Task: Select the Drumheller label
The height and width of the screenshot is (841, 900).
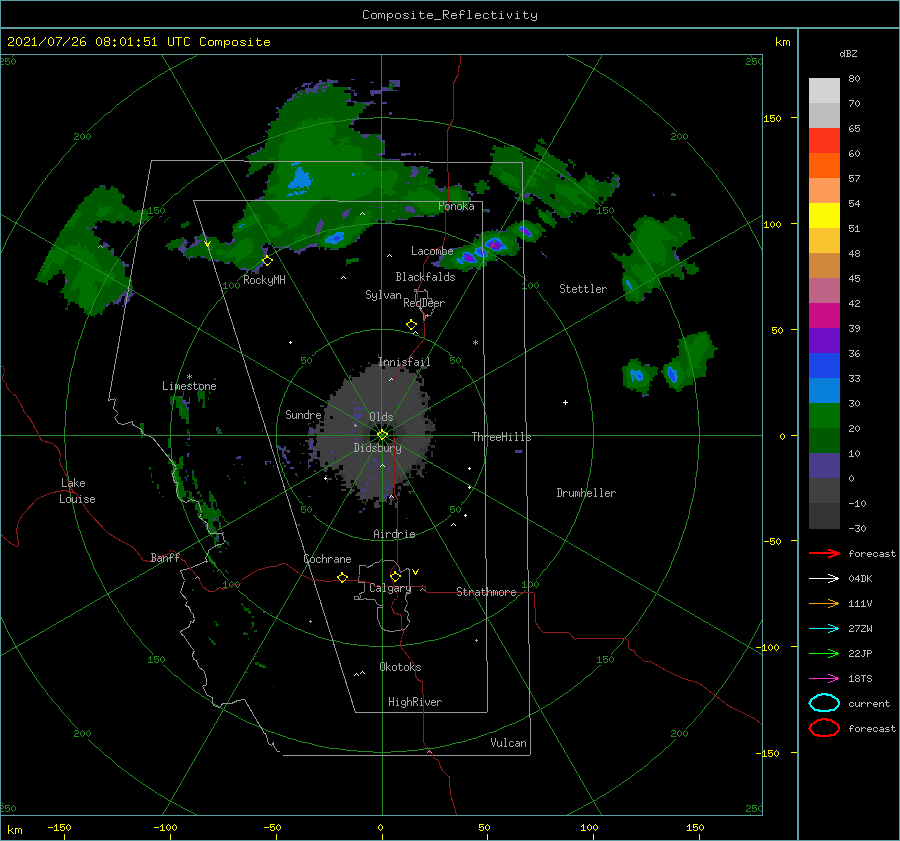Action: 586,493
